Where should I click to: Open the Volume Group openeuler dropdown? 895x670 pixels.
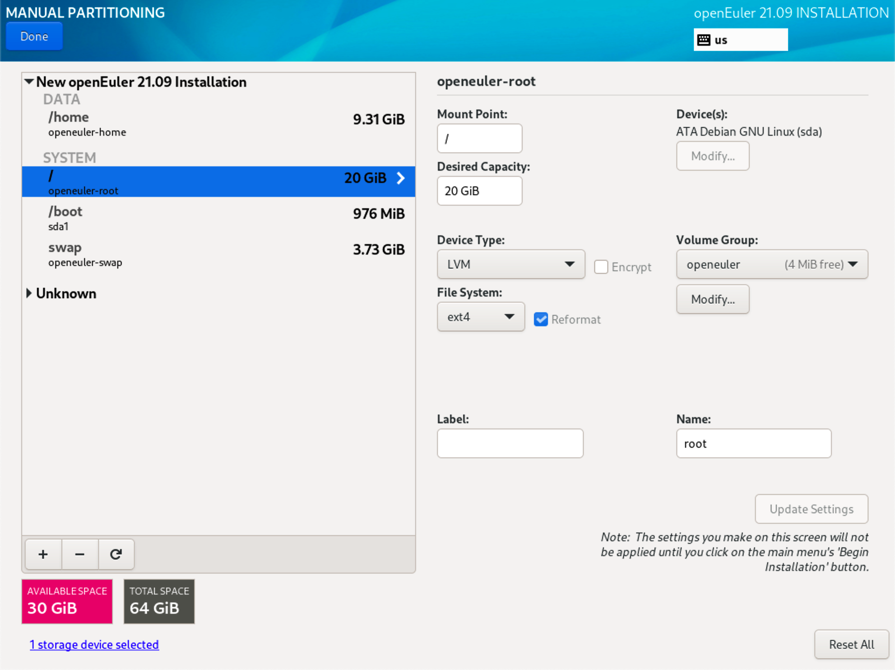point(771,264)
